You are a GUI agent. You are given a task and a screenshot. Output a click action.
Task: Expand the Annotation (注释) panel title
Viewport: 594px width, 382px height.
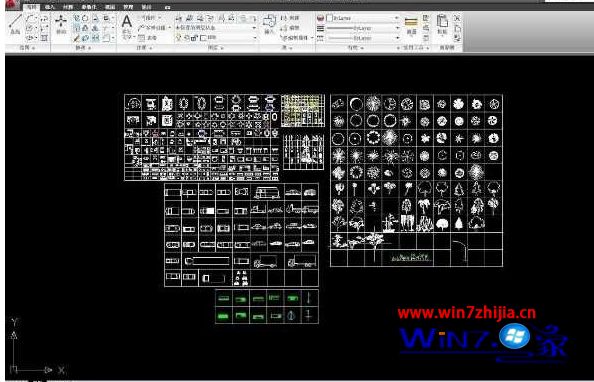[144, 48]
